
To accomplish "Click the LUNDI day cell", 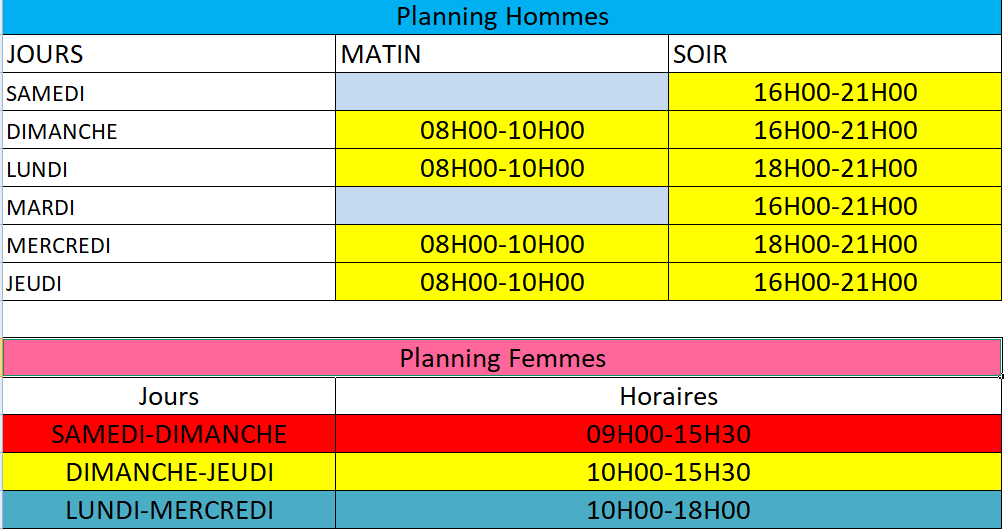I will (x=168, y=169).
